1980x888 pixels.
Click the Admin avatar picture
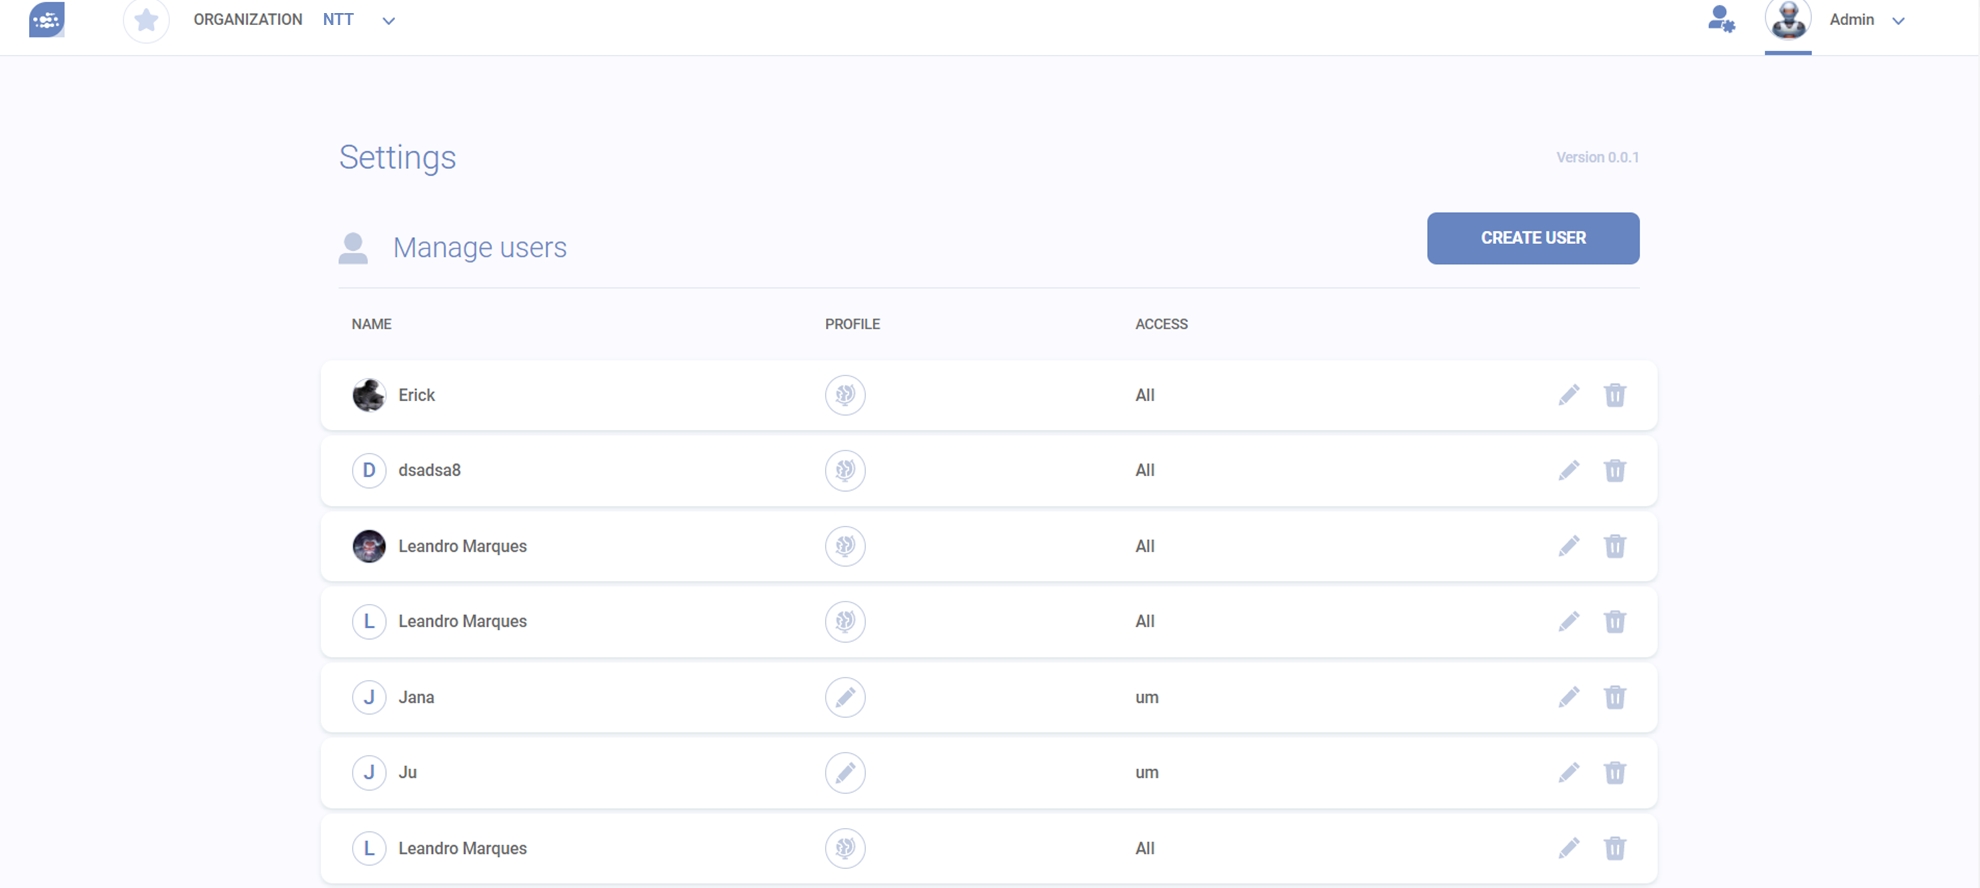click(1787, 20)
